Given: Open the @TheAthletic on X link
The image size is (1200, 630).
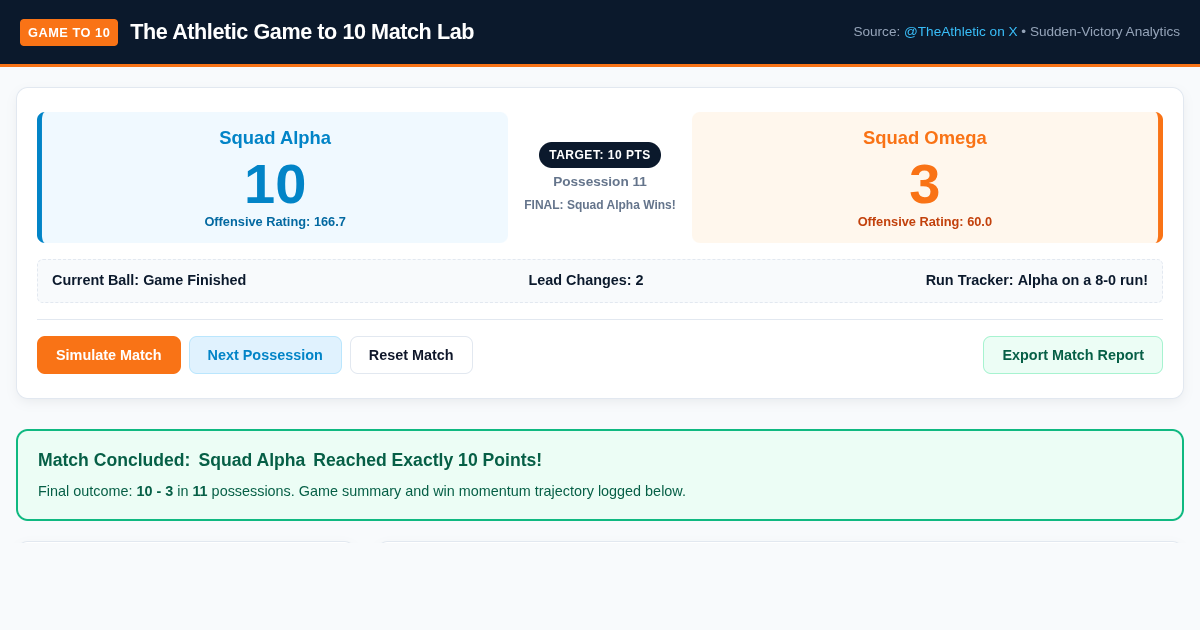Looking at the screenshot, I should pyautogui.click(x=960, y=32).
